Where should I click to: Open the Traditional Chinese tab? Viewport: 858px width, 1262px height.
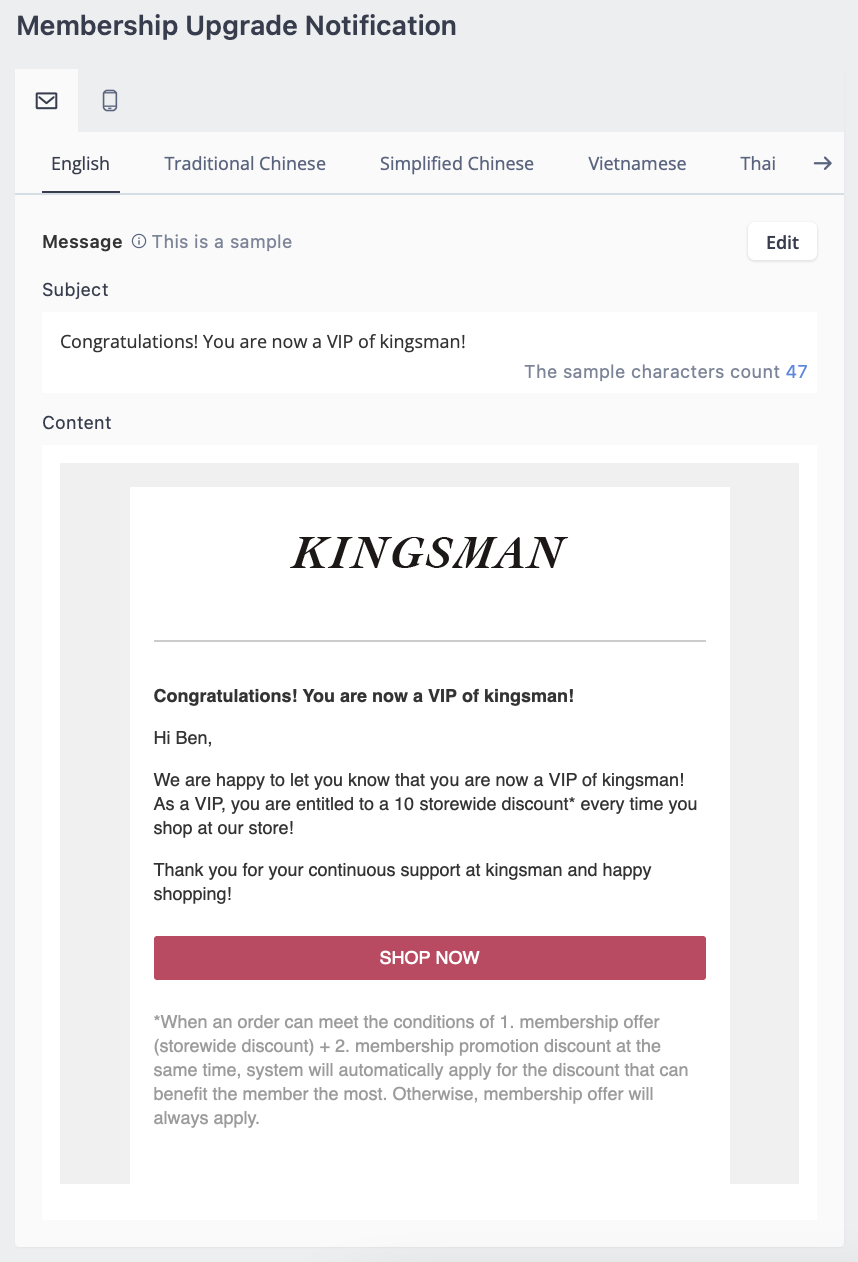point(245,163)
